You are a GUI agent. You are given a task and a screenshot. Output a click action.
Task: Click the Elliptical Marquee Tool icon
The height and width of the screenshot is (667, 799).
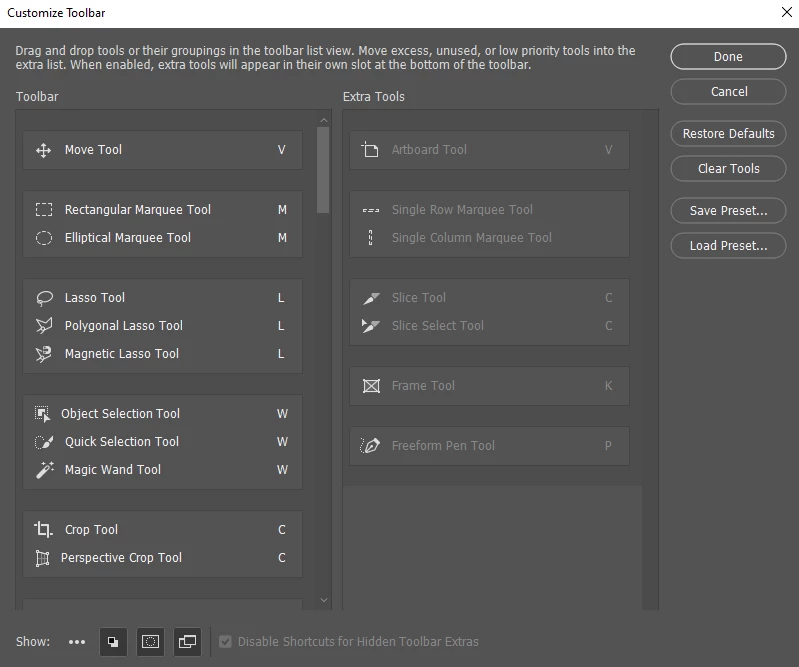pos(44,238)
